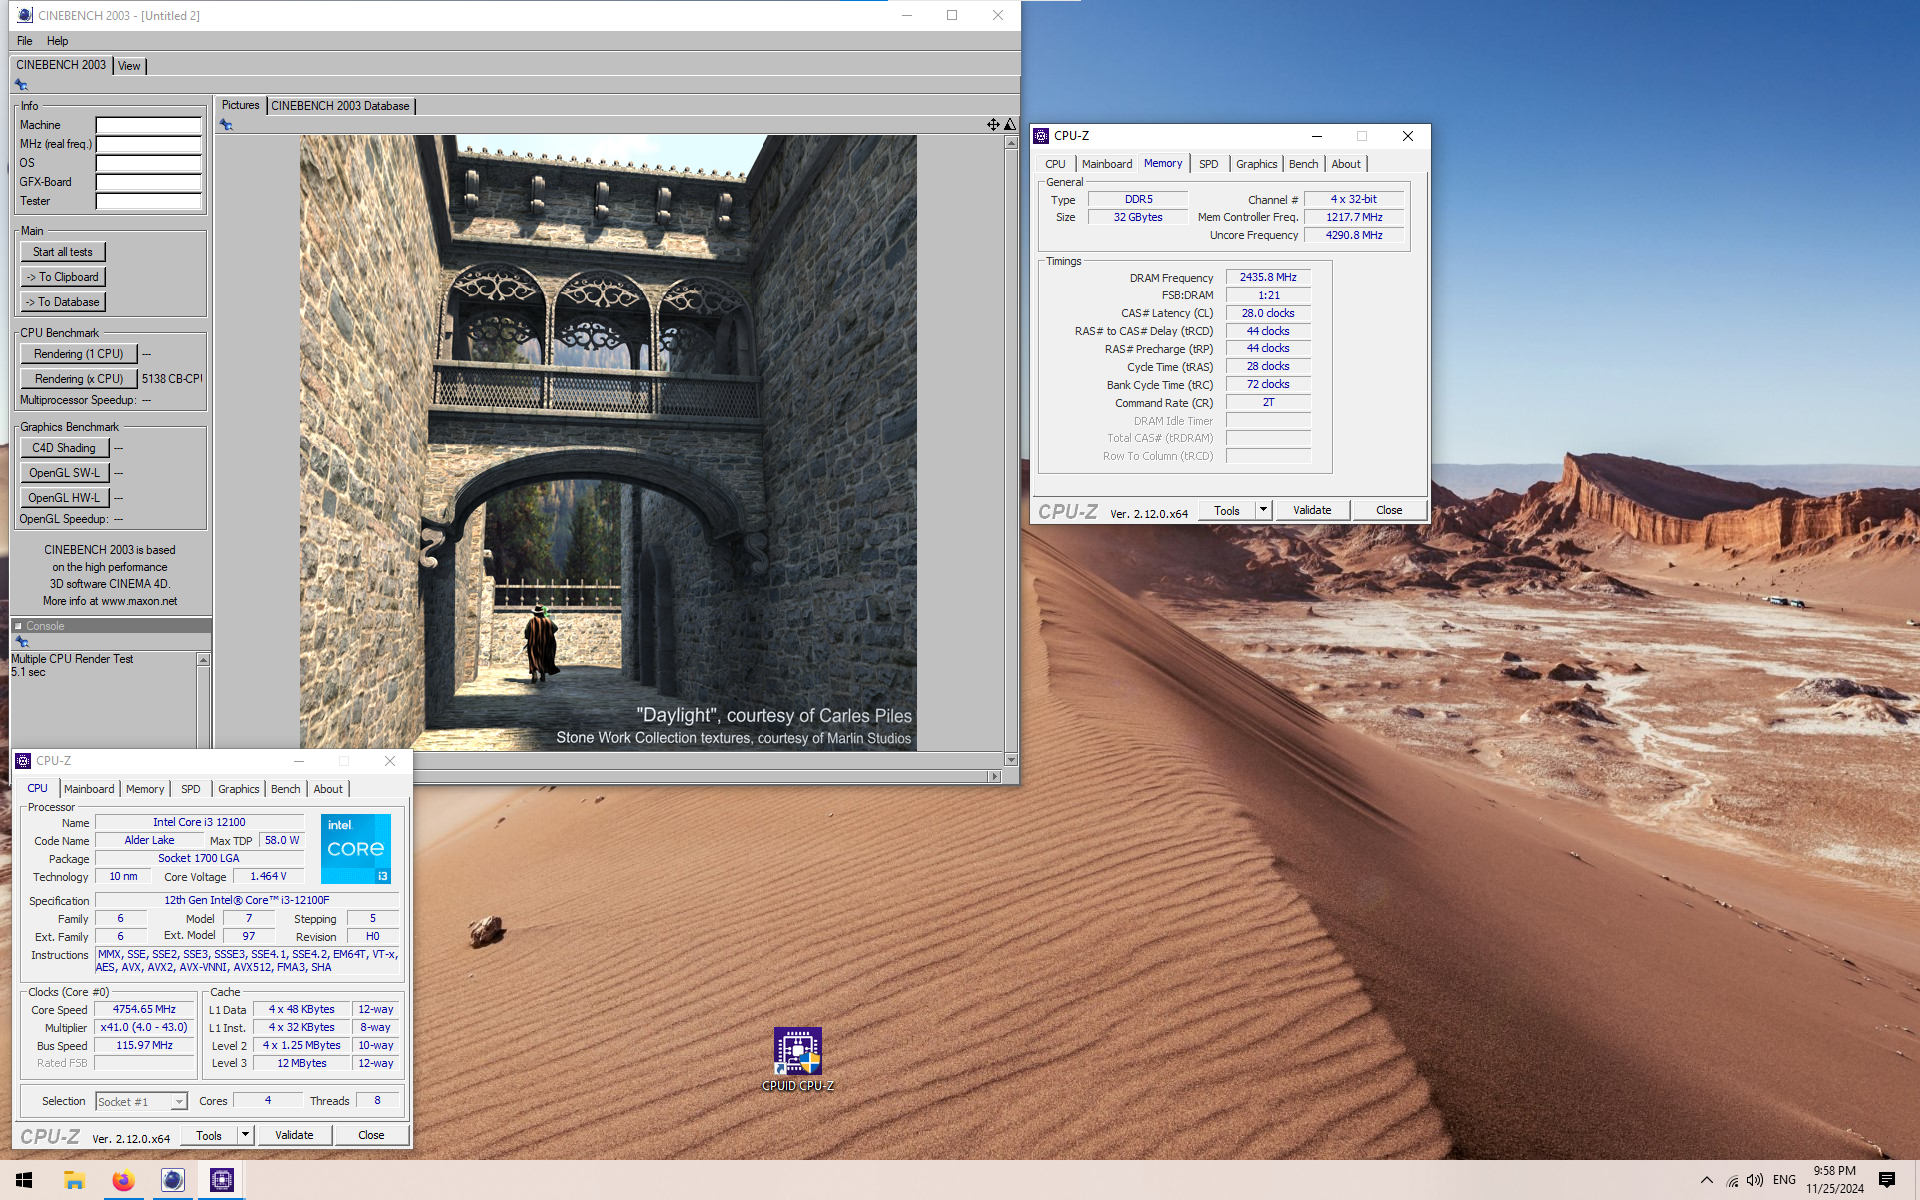Select the Pictures tab
This screenshot has height=1200, width=1920.
pos(240,105)
